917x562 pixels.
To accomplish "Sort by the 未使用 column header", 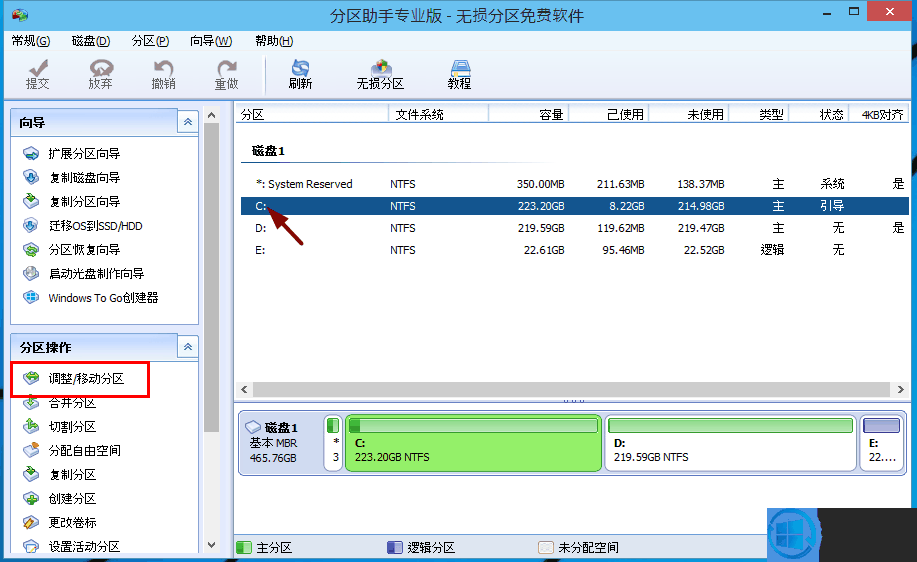I will [x=689, y=115].
